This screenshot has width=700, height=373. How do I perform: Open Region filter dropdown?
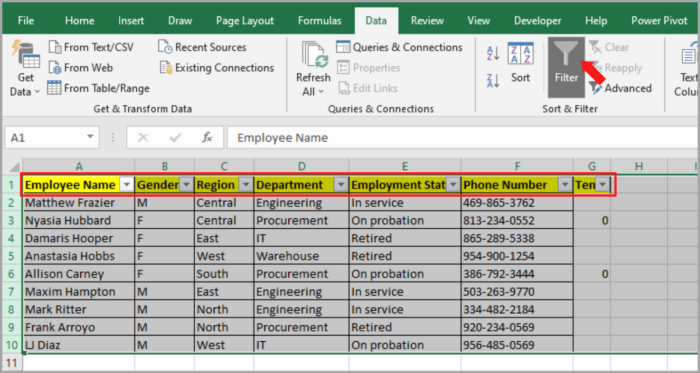tap(246, 185)
